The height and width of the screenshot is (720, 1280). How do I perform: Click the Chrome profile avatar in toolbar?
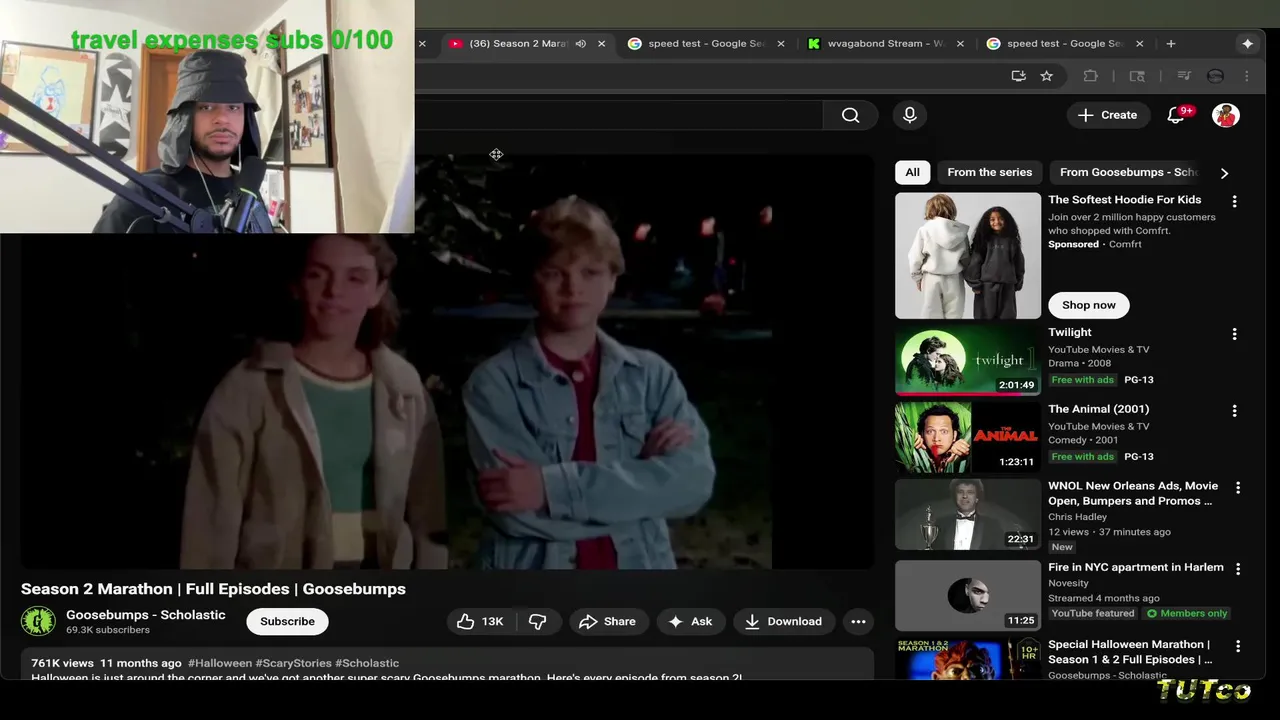click(1215, 76)
